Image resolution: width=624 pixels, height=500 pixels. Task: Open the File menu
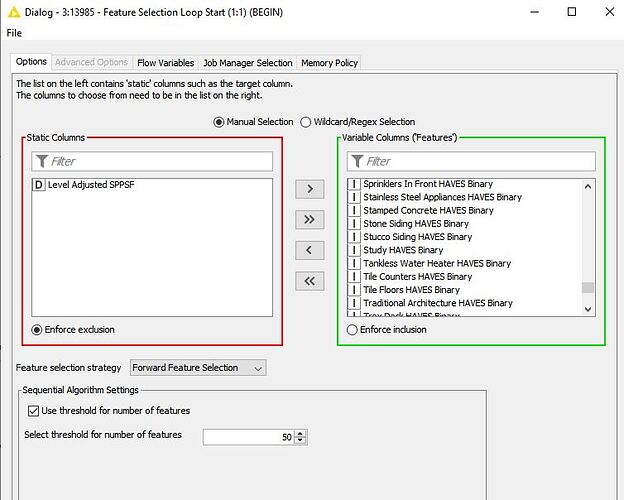coord(14,33)
